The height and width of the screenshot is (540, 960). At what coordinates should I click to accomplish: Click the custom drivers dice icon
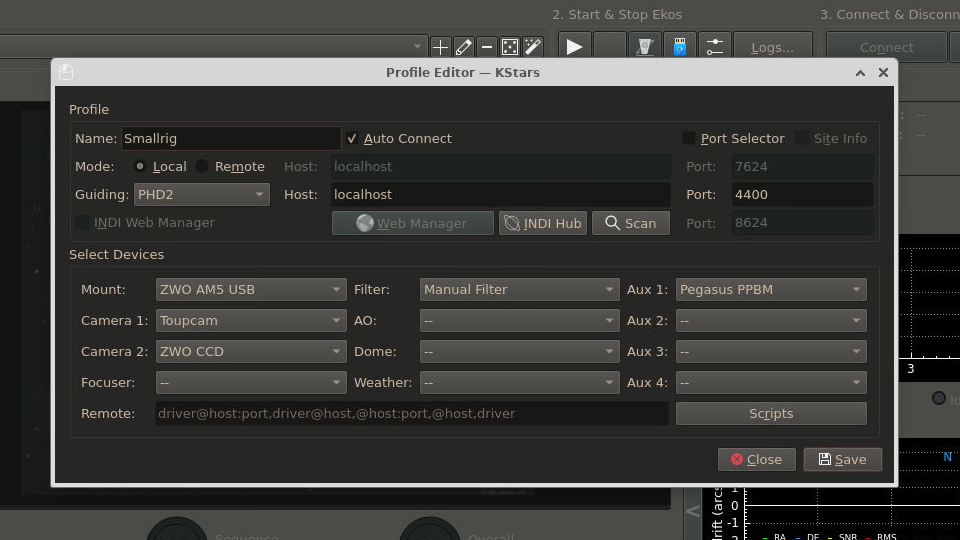click(x=509, y=47)
